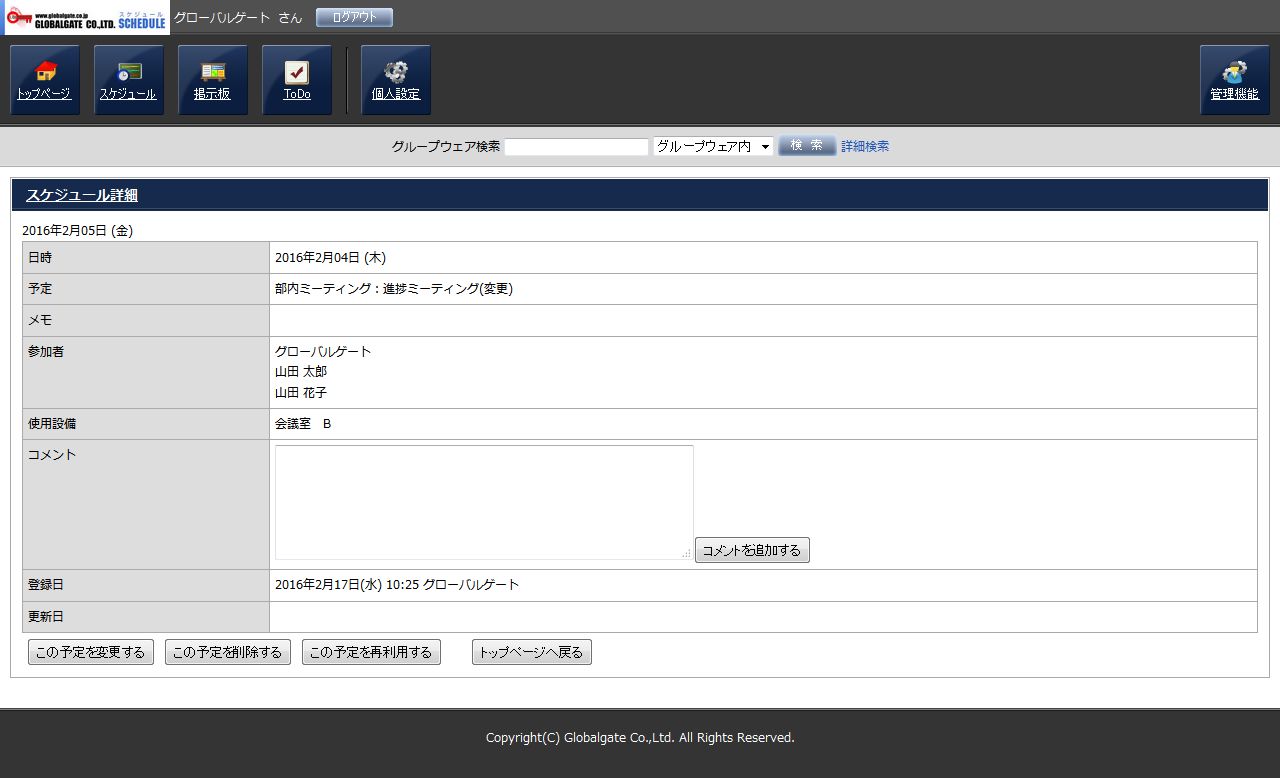
Task: Click the ログアウト button
Action: pos(354,17)
